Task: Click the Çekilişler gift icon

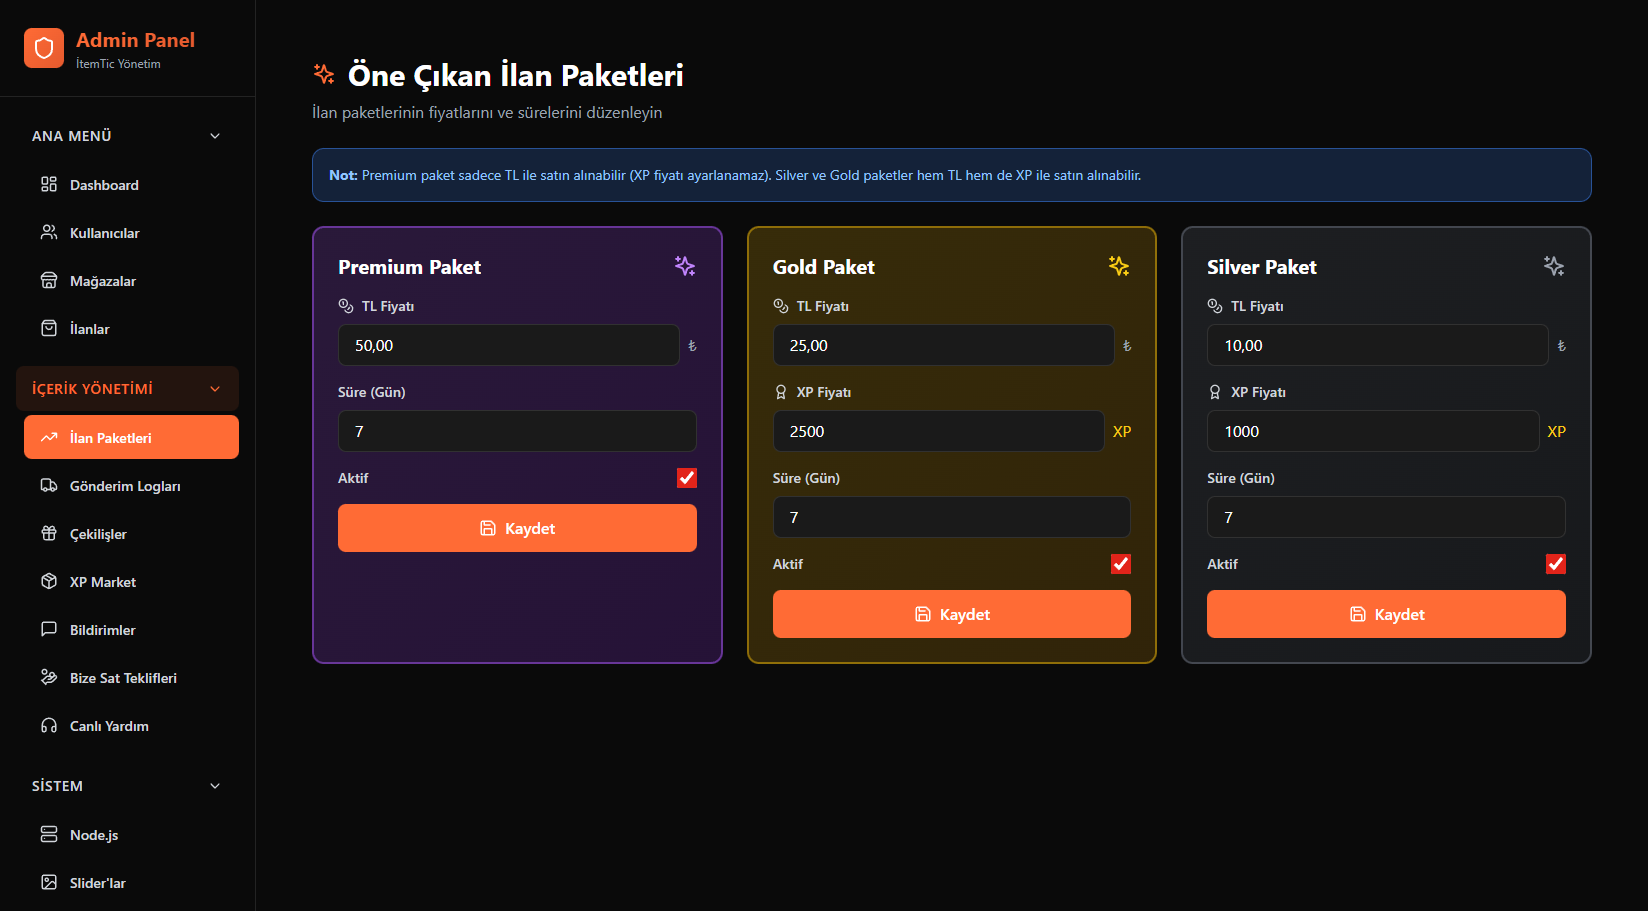Action: 49,533
